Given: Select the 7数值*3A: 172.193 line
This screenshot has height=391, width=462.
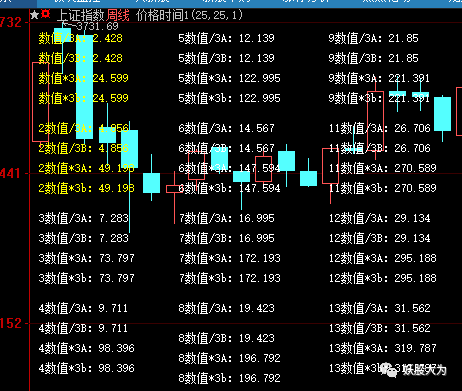Looking at the screenshot, I should [x=230, y=258].
